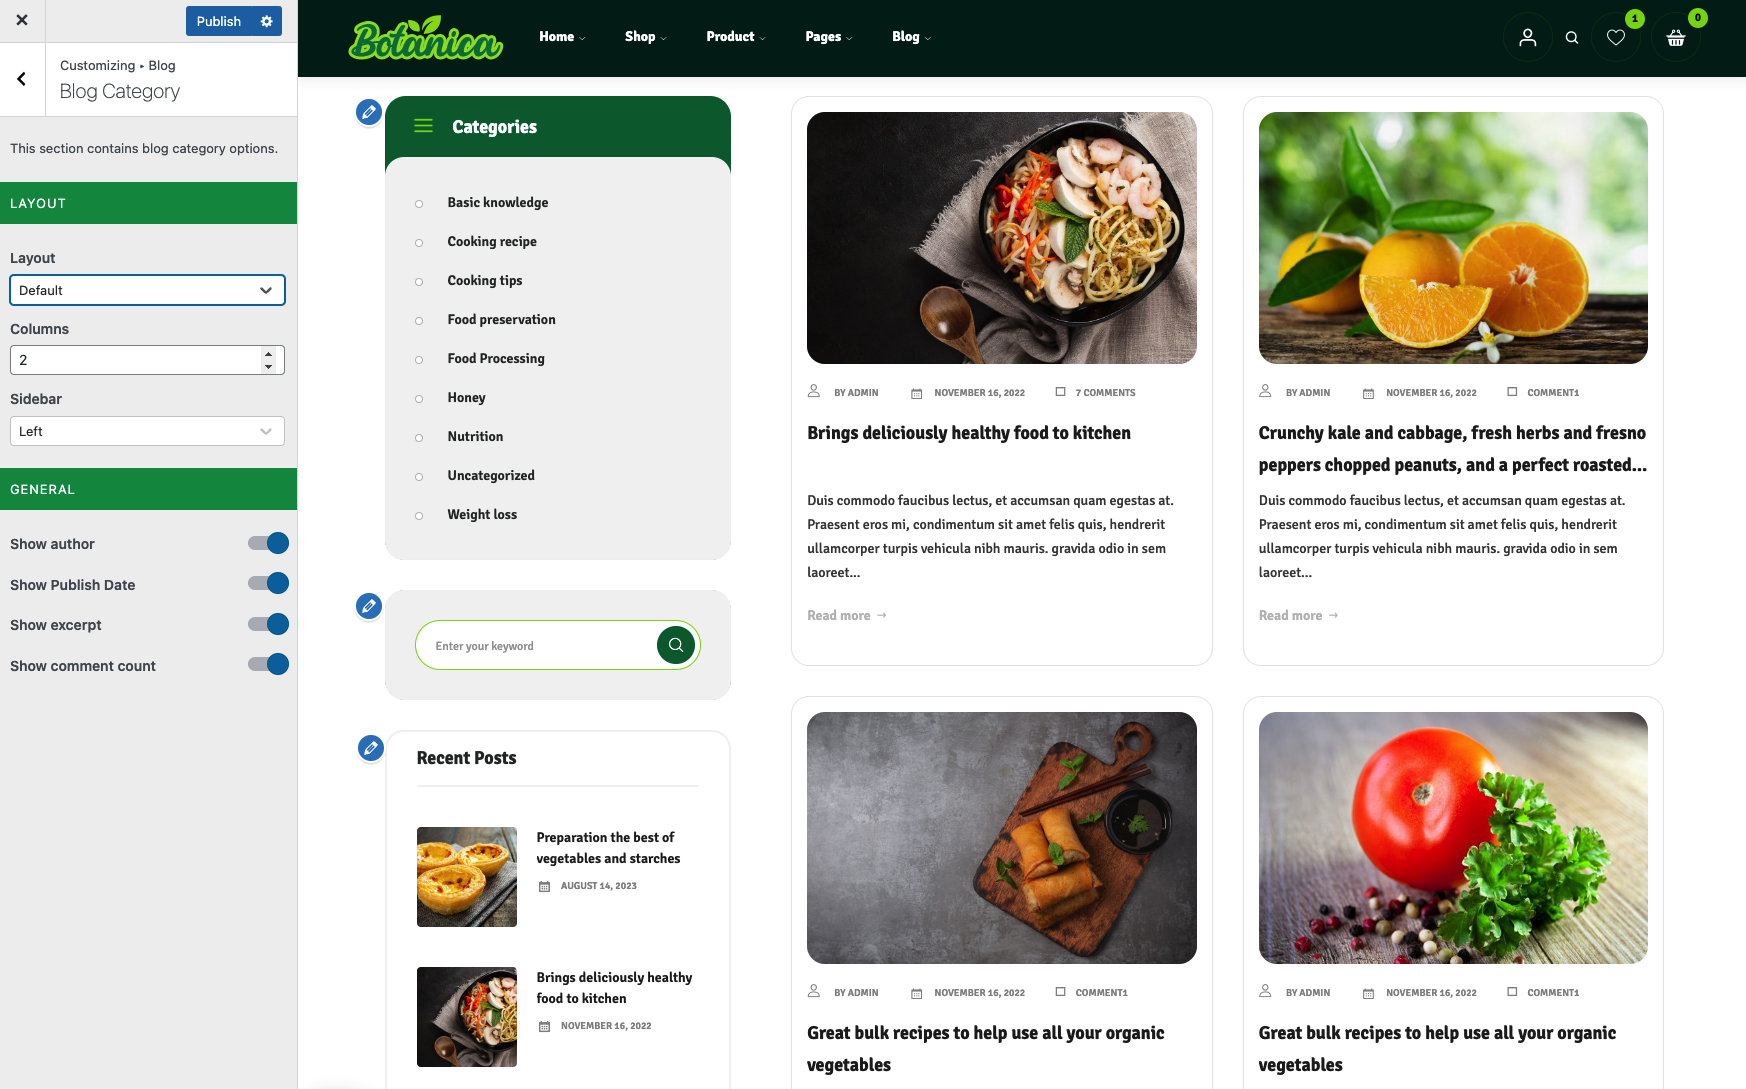Toggle the Show author switch
Image resolution: width=1746 pixels, height=1089 pixels.
point(268,543)
